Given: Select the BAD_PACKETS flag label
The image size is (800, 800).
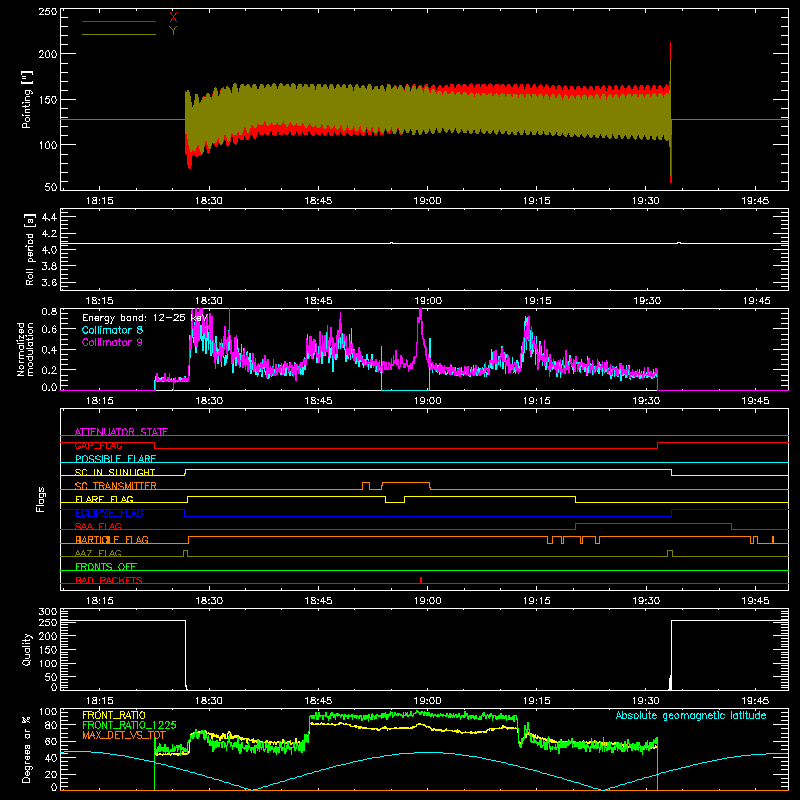Looking at the screenshot, I should pos(109,580).
